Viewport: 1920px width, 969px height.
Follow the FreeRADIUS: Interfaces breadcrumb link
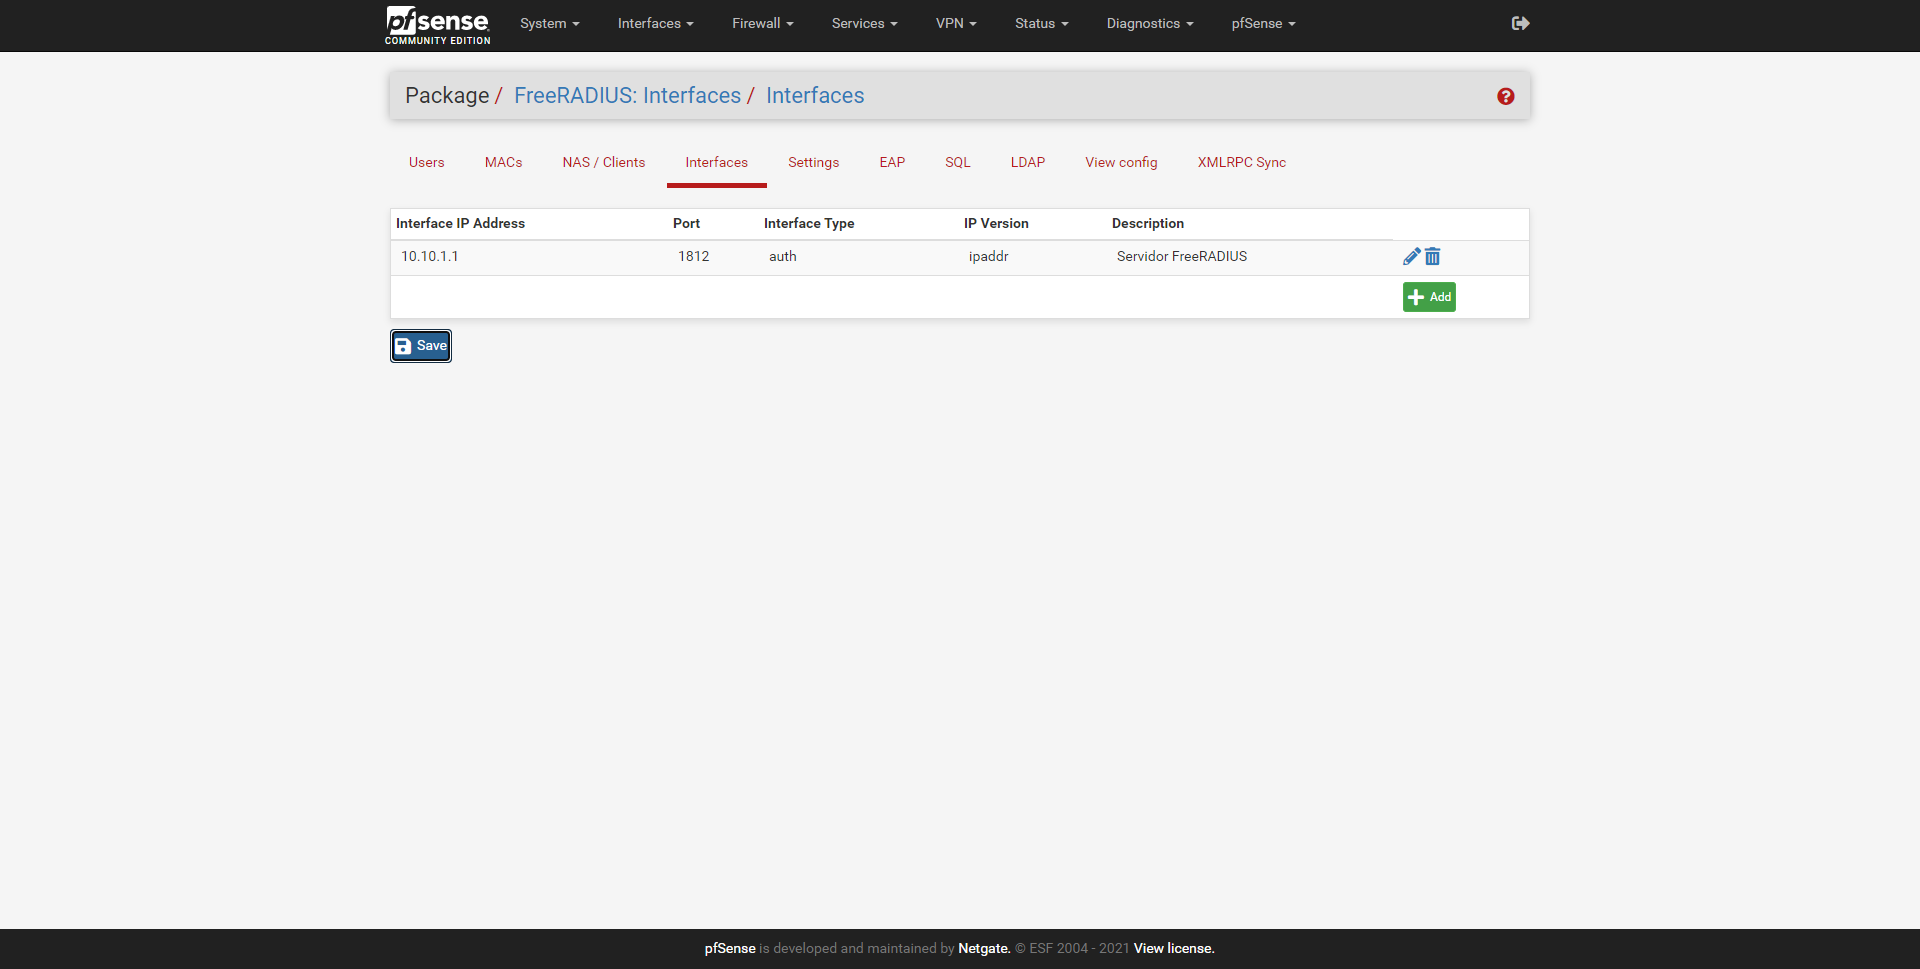[628, 96]
